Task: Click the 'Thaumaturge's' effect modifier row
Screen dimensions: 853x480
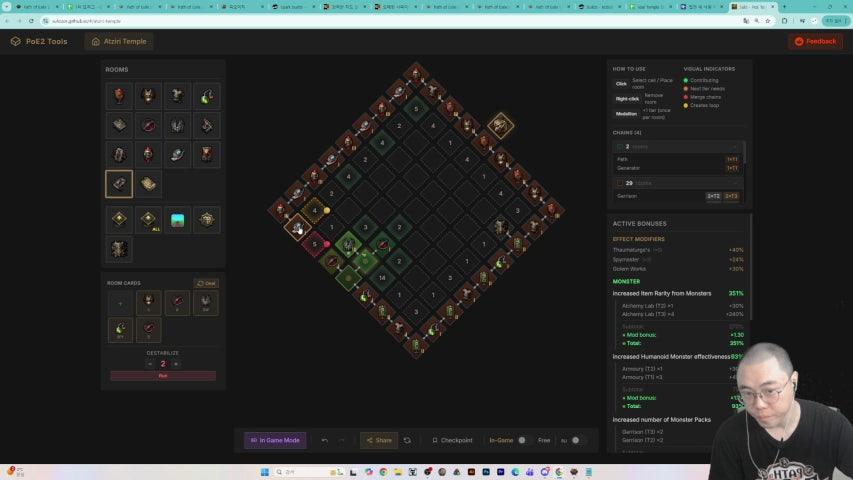Action: click(678, 250)
